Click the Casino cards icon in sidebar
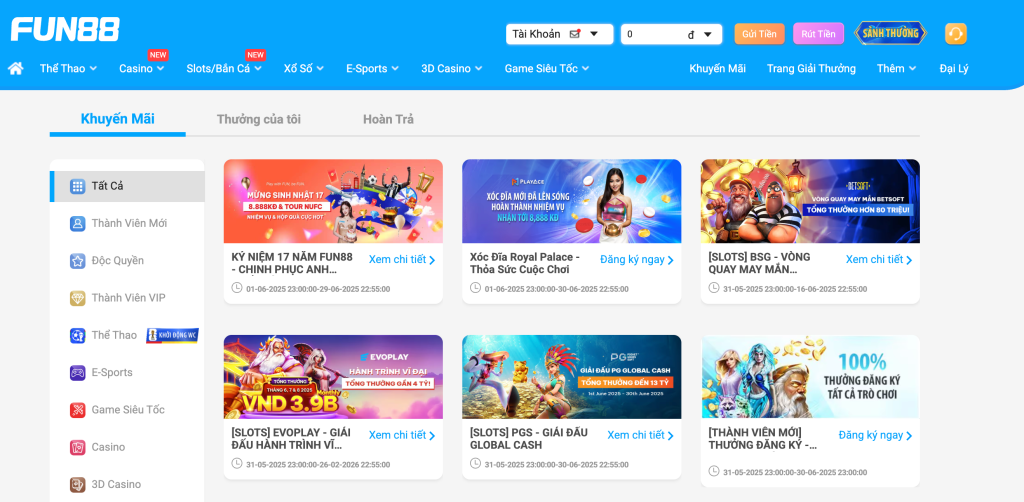 (78, 447)
